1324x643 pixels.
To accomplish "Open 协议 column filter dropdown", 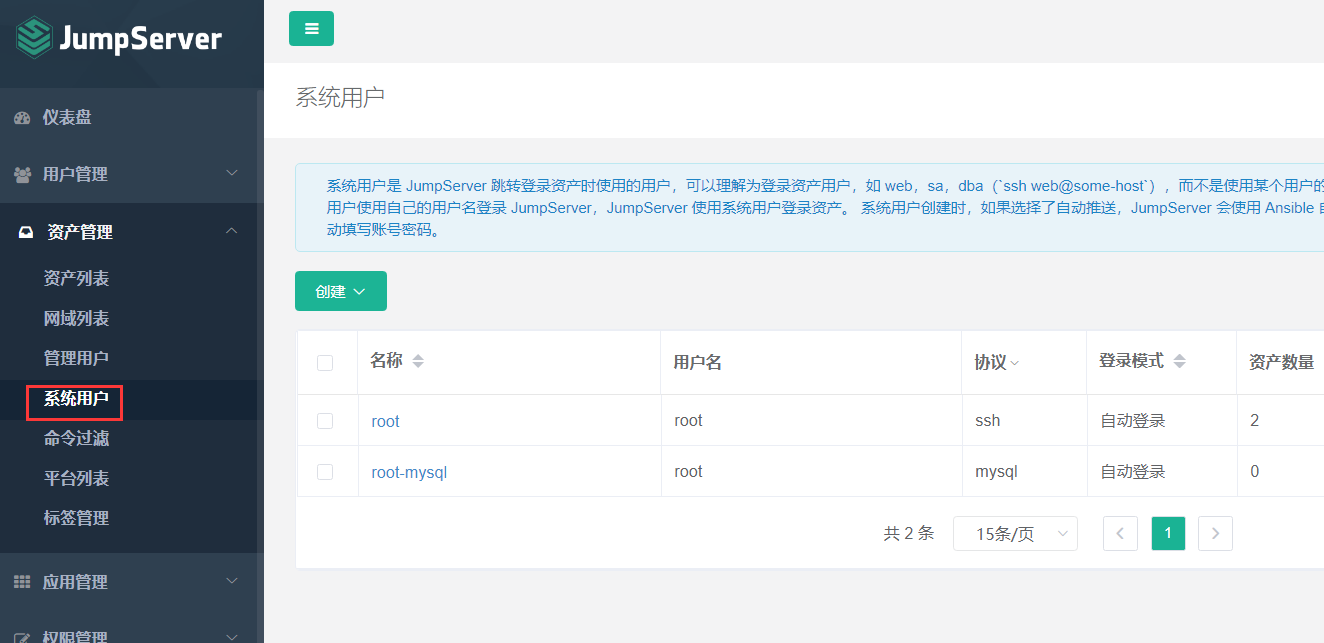I will [1014, 363].
